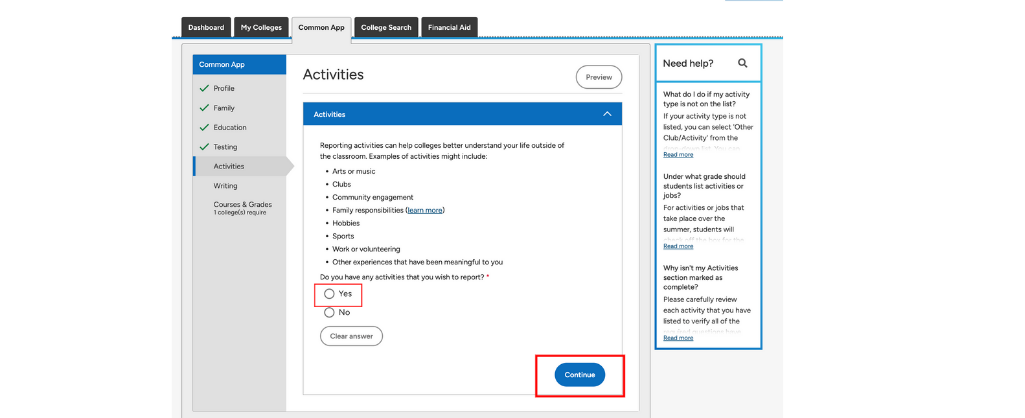Click Read more under grade listing question

[678, 247]
